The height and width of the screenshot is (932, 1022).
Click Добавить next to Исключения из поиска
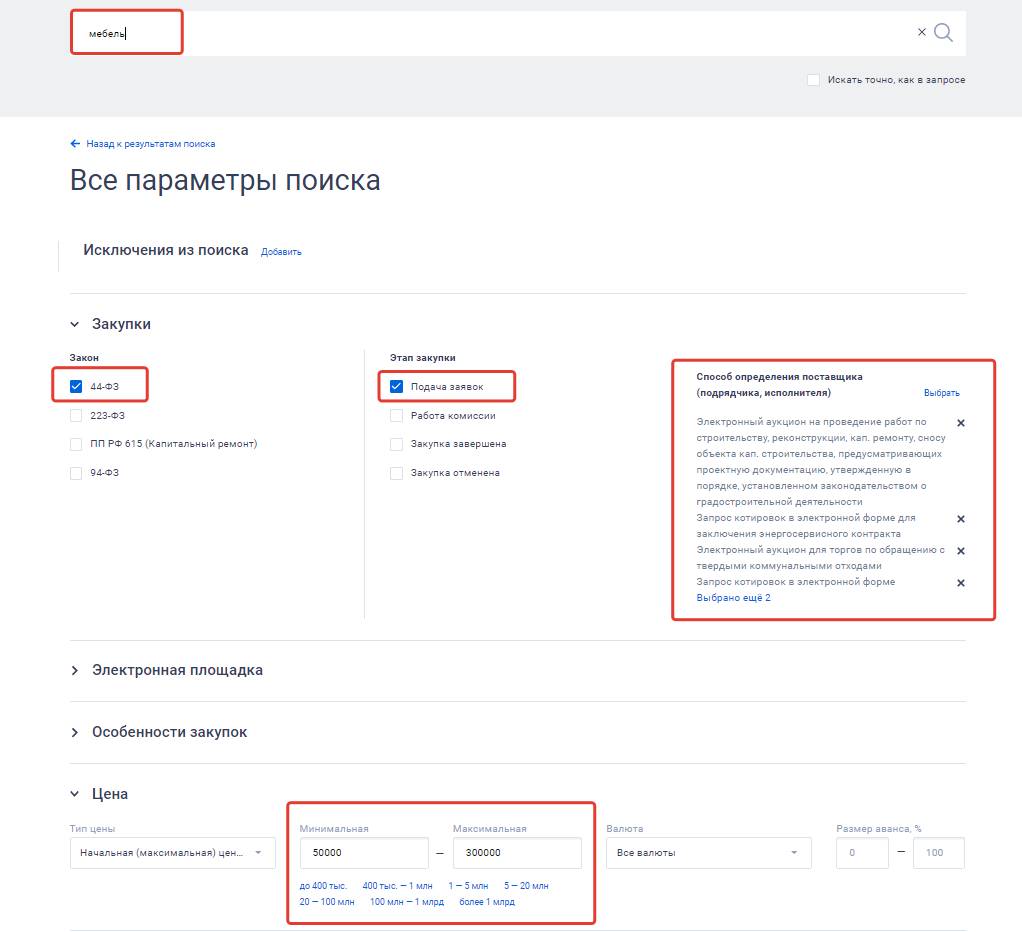[x=281, y=252]
